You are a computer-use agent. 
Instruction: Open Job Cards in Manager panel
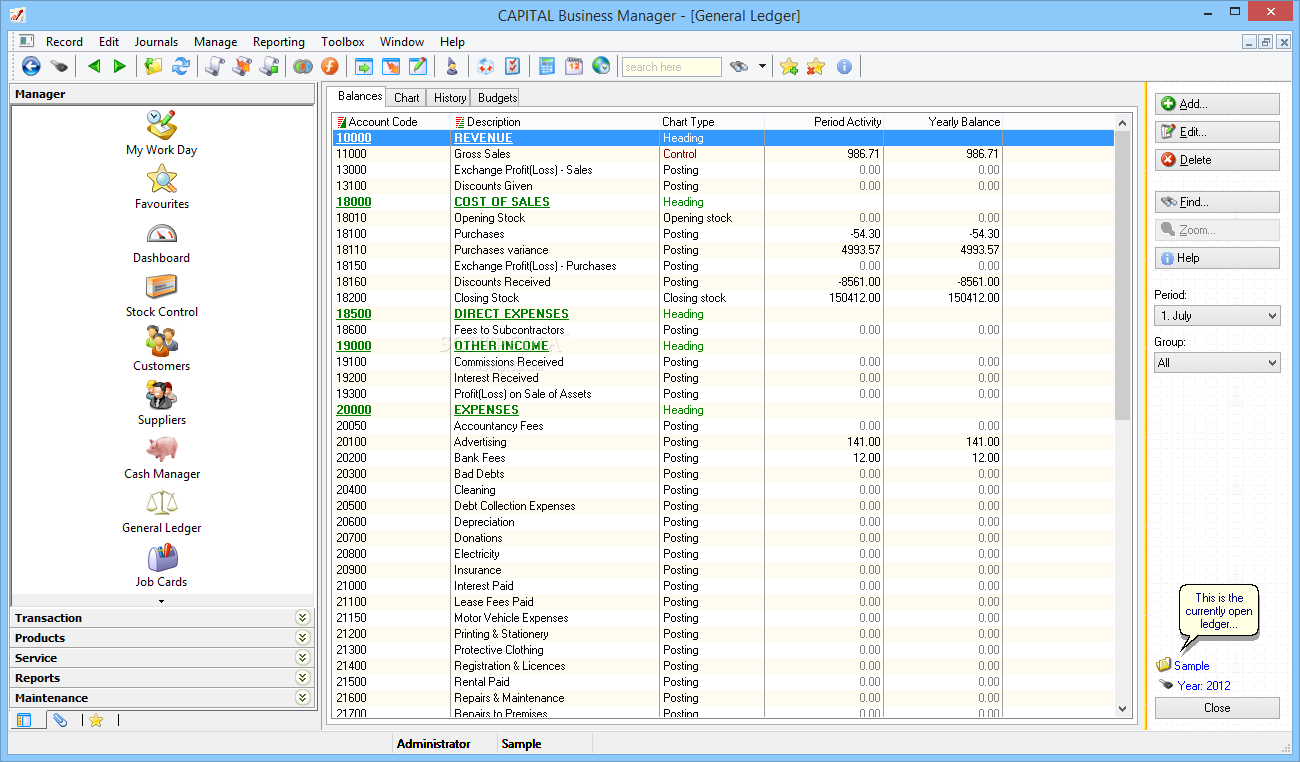click(x=161, y=565)
